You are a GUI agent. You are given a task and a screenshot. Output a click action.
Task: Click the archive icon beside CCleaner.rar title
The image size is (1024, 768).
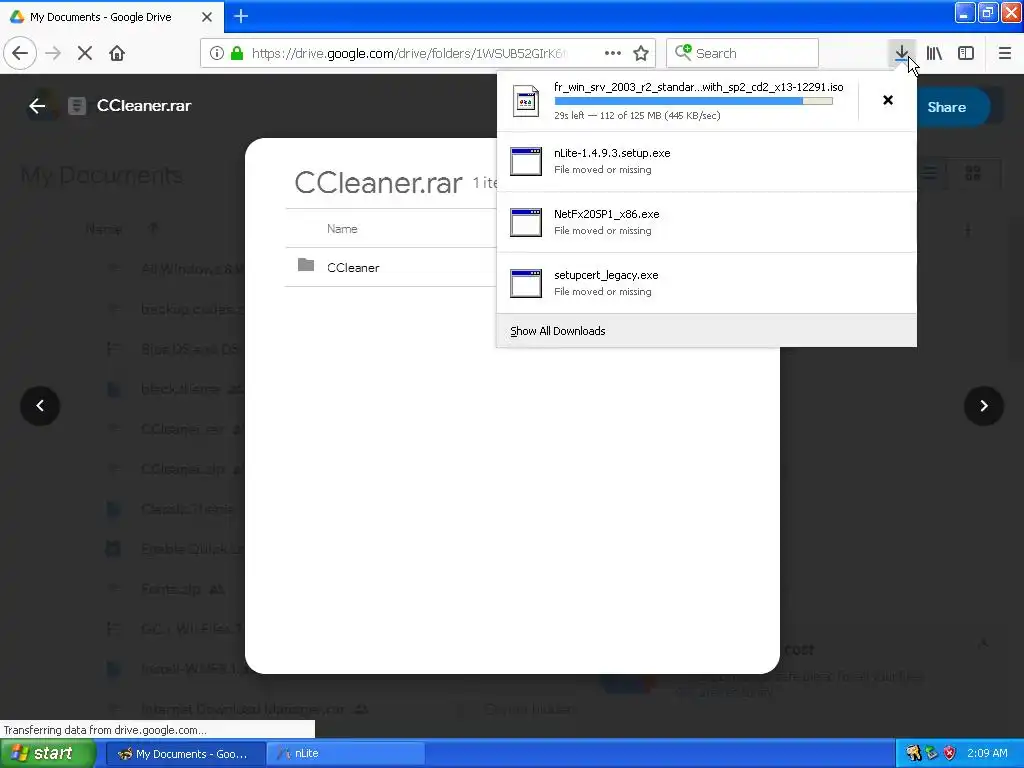point(77,106)
